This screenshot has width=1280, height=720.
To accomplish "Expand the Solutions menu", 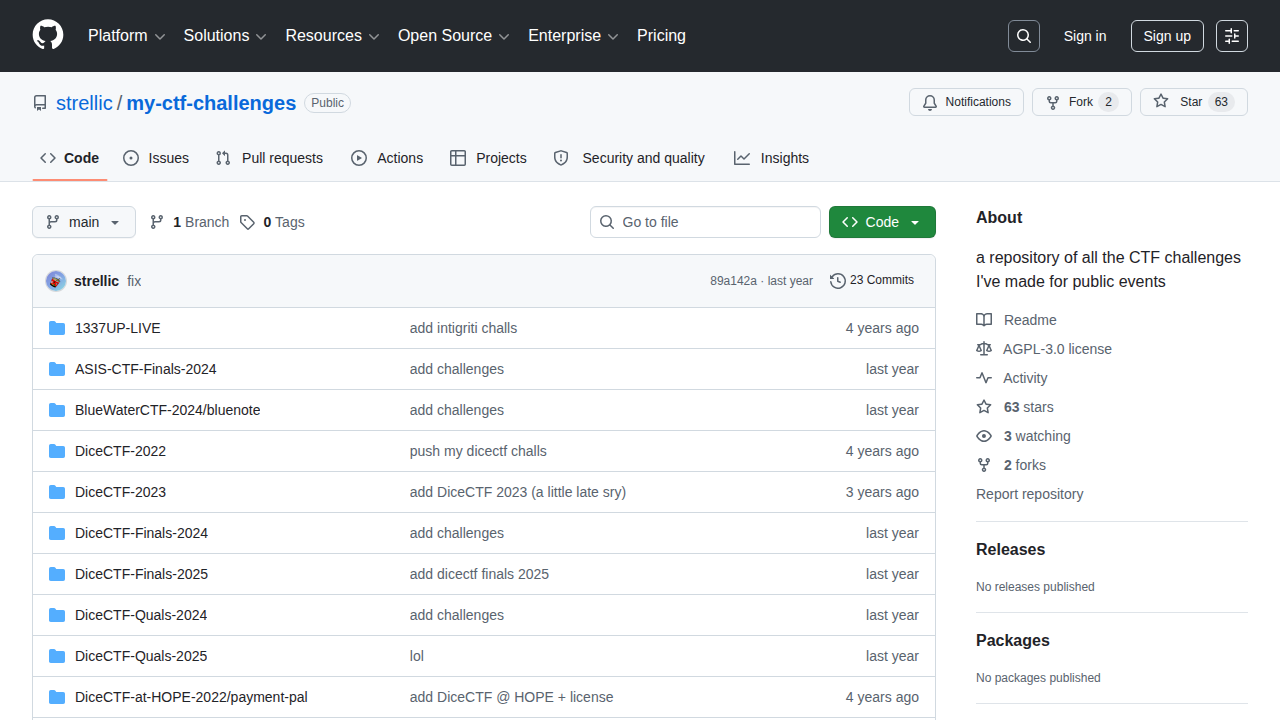I will (225, 36).
